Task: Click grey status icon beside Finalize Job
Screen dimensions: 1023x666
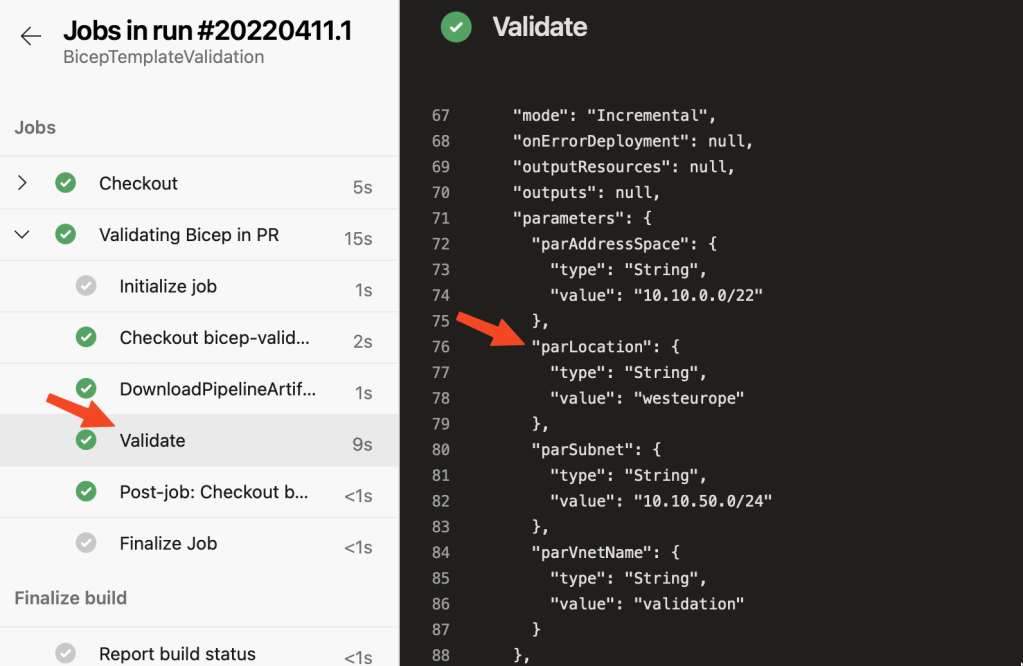Action: [86, 543]
